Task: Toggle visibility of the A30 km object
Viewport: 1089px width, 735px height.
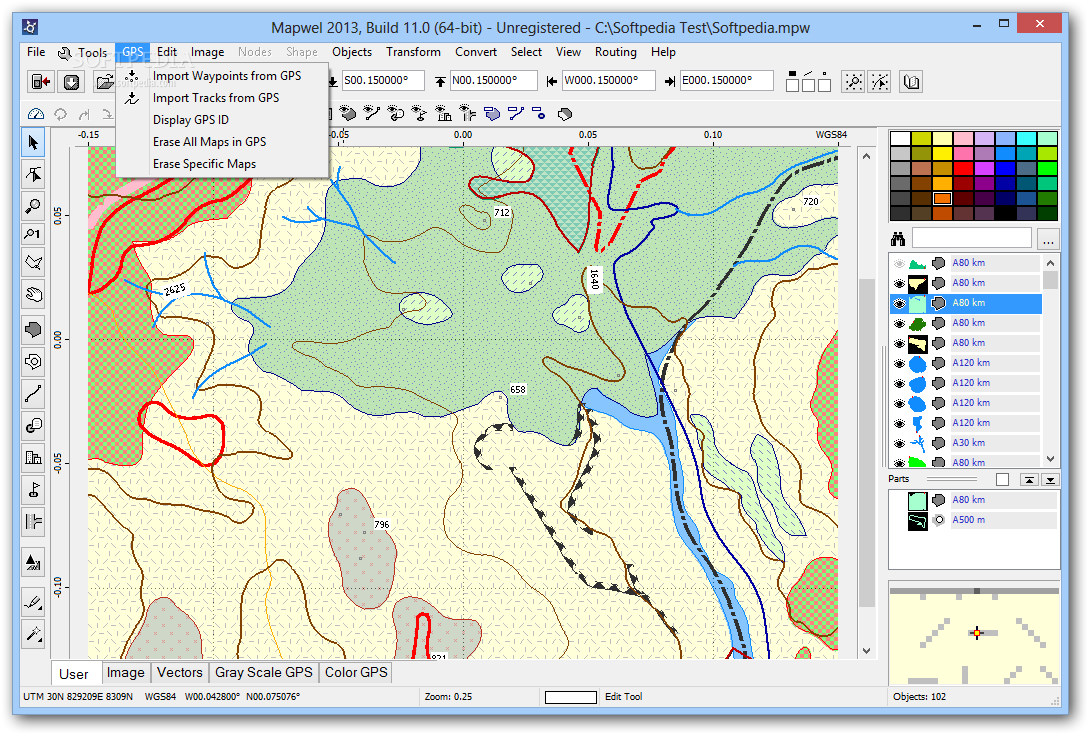Action: (x=899, y=443)
